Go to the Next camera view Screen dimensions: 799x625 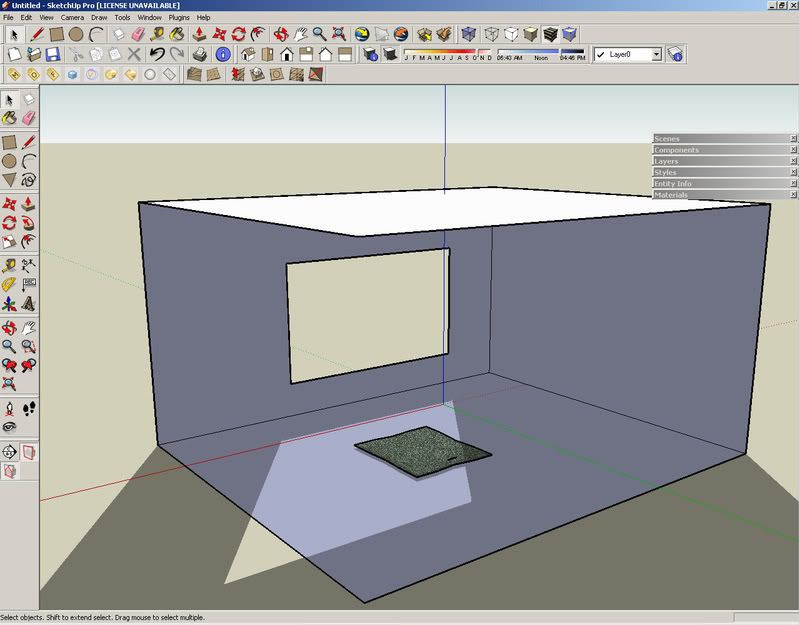[29, 365]
